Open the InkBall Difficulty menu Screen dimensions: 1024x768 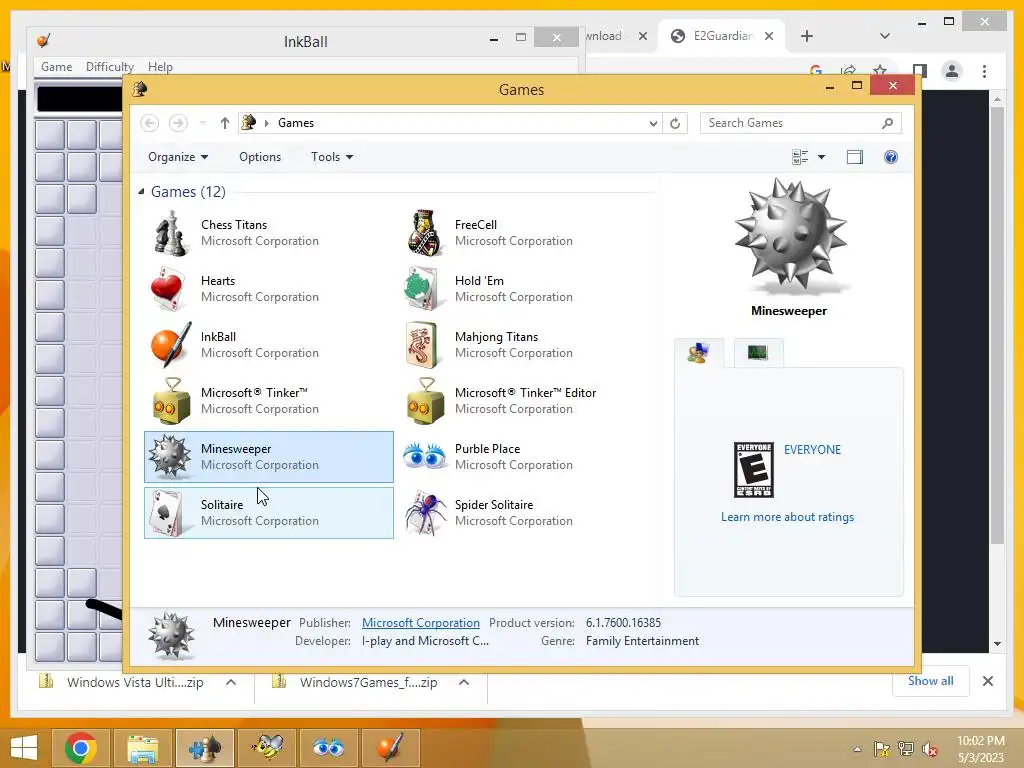110,67
